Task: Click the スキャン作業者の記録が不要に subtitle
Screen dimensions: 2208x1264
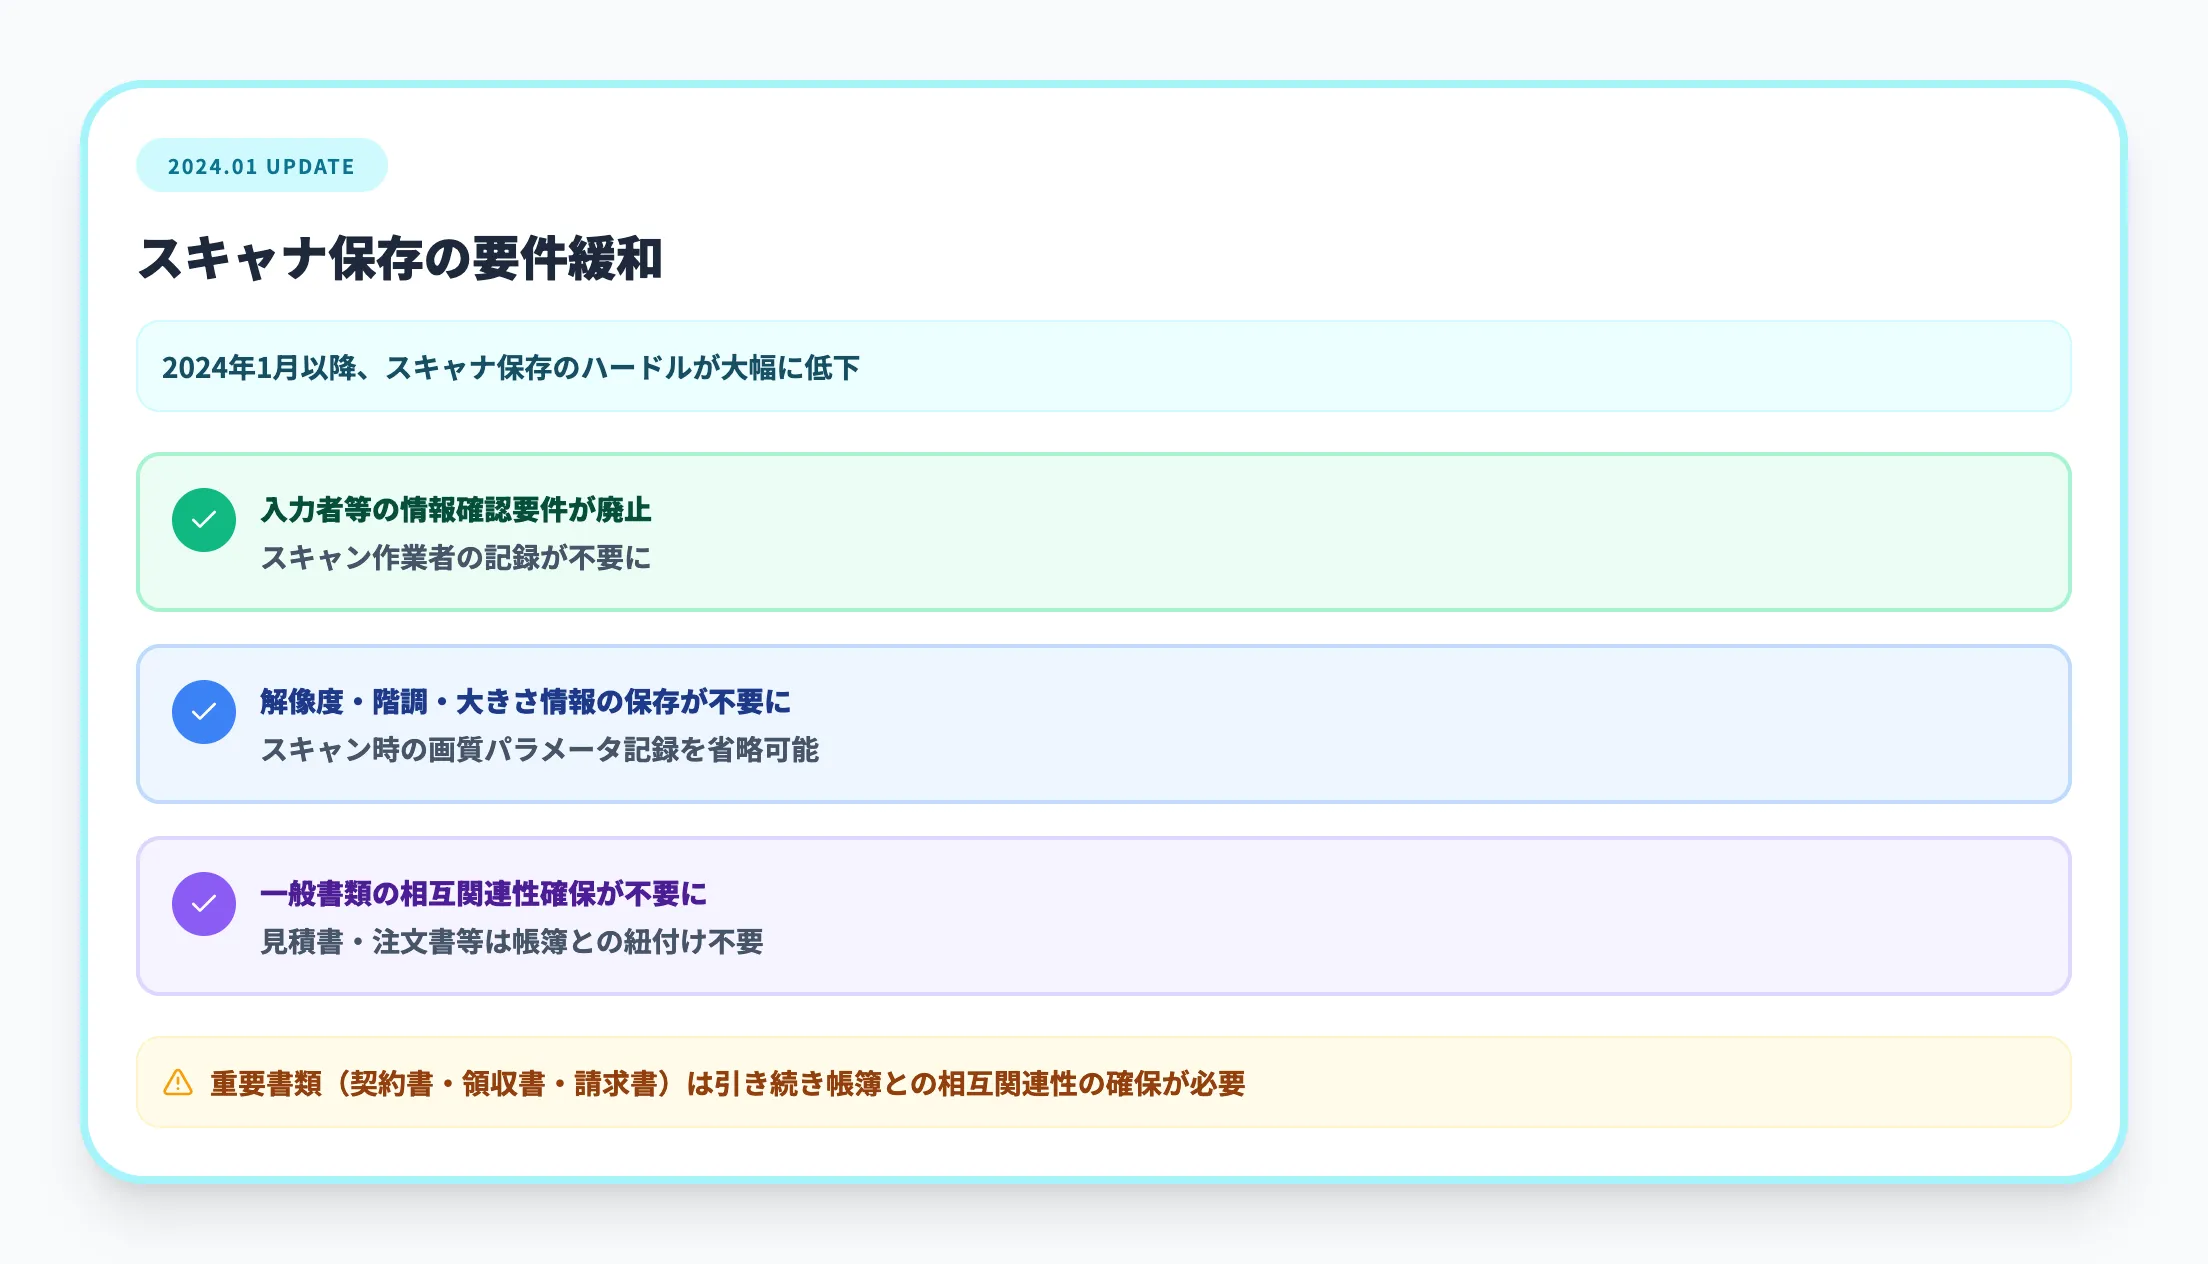Action: click(x=455, y=561)
